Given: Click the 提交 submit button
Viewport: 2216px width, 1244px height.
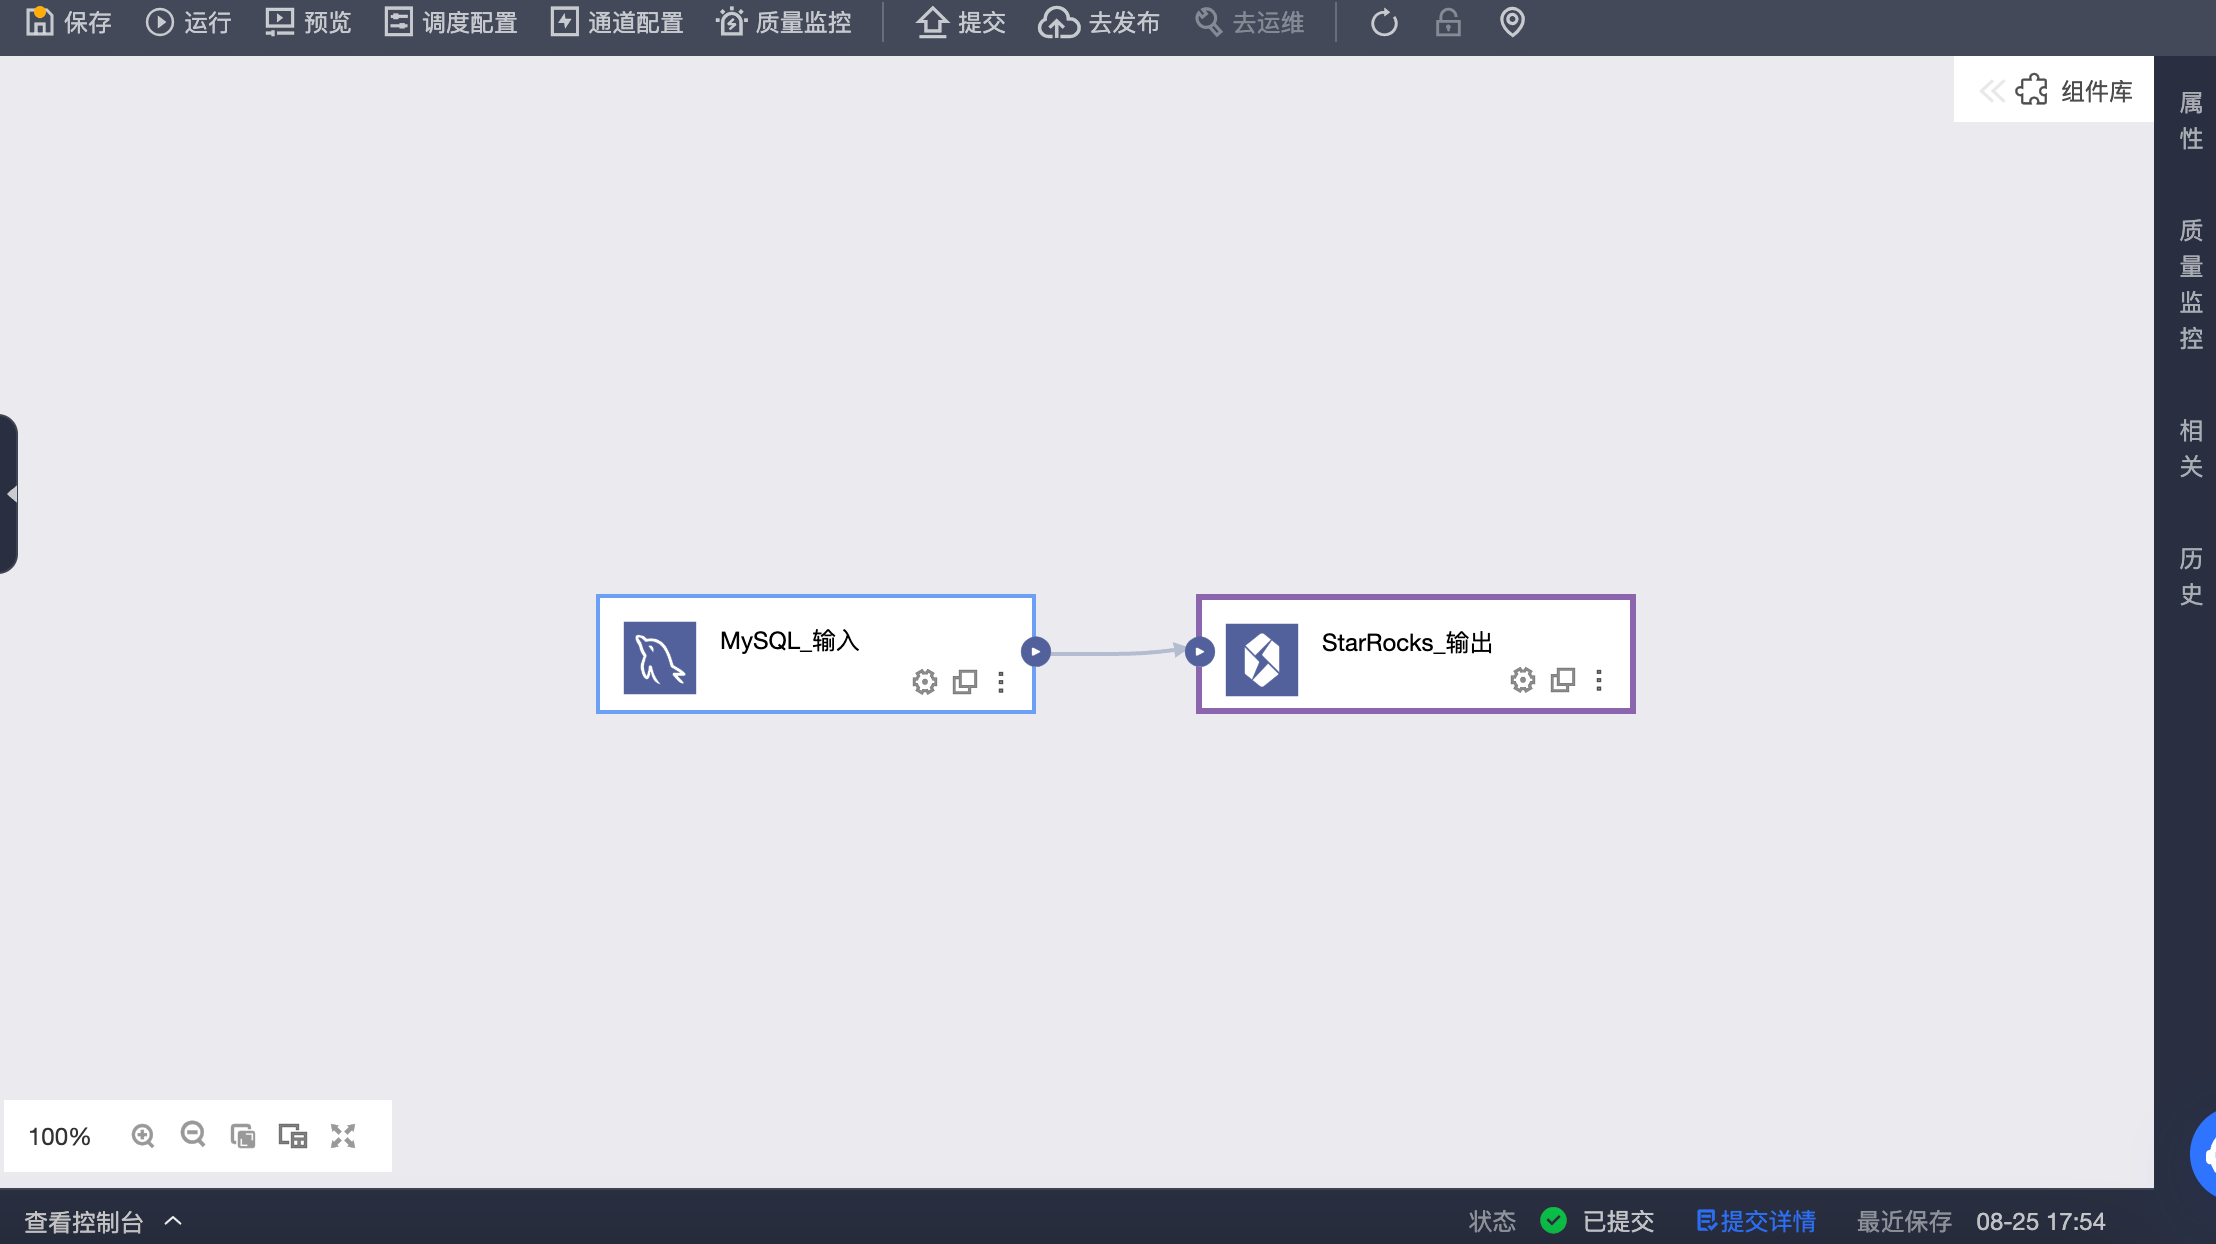Looking at the screenshot, I should click(x=960, y=22).
